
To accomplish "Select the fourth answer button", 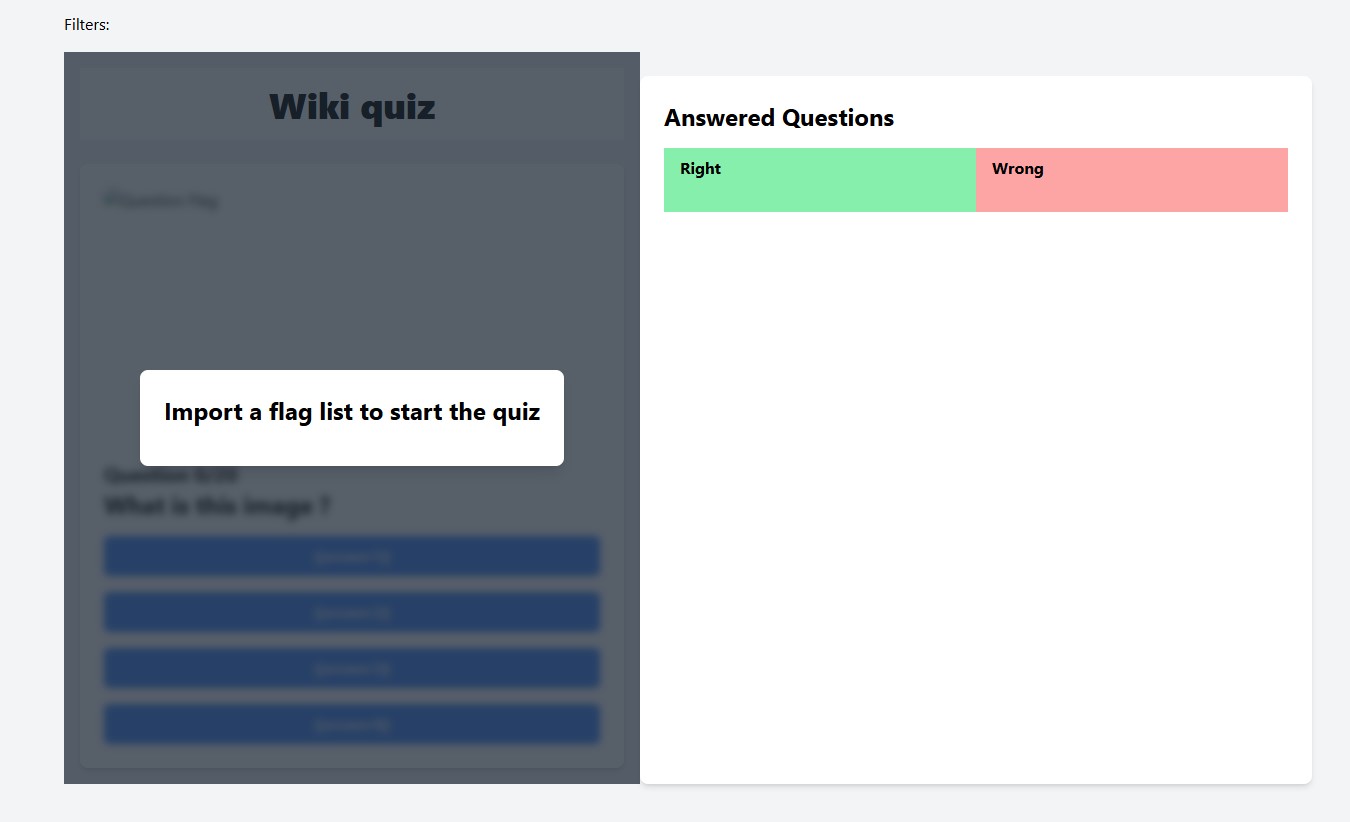I will click(351, 724).
